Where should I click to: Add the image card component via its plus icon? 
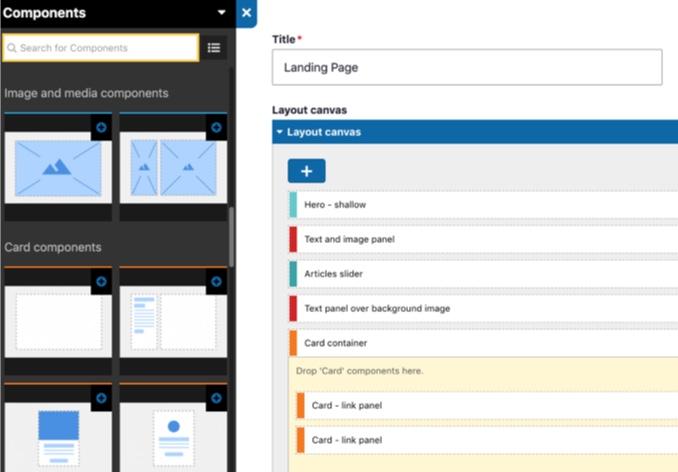click(x=101, y=398)
